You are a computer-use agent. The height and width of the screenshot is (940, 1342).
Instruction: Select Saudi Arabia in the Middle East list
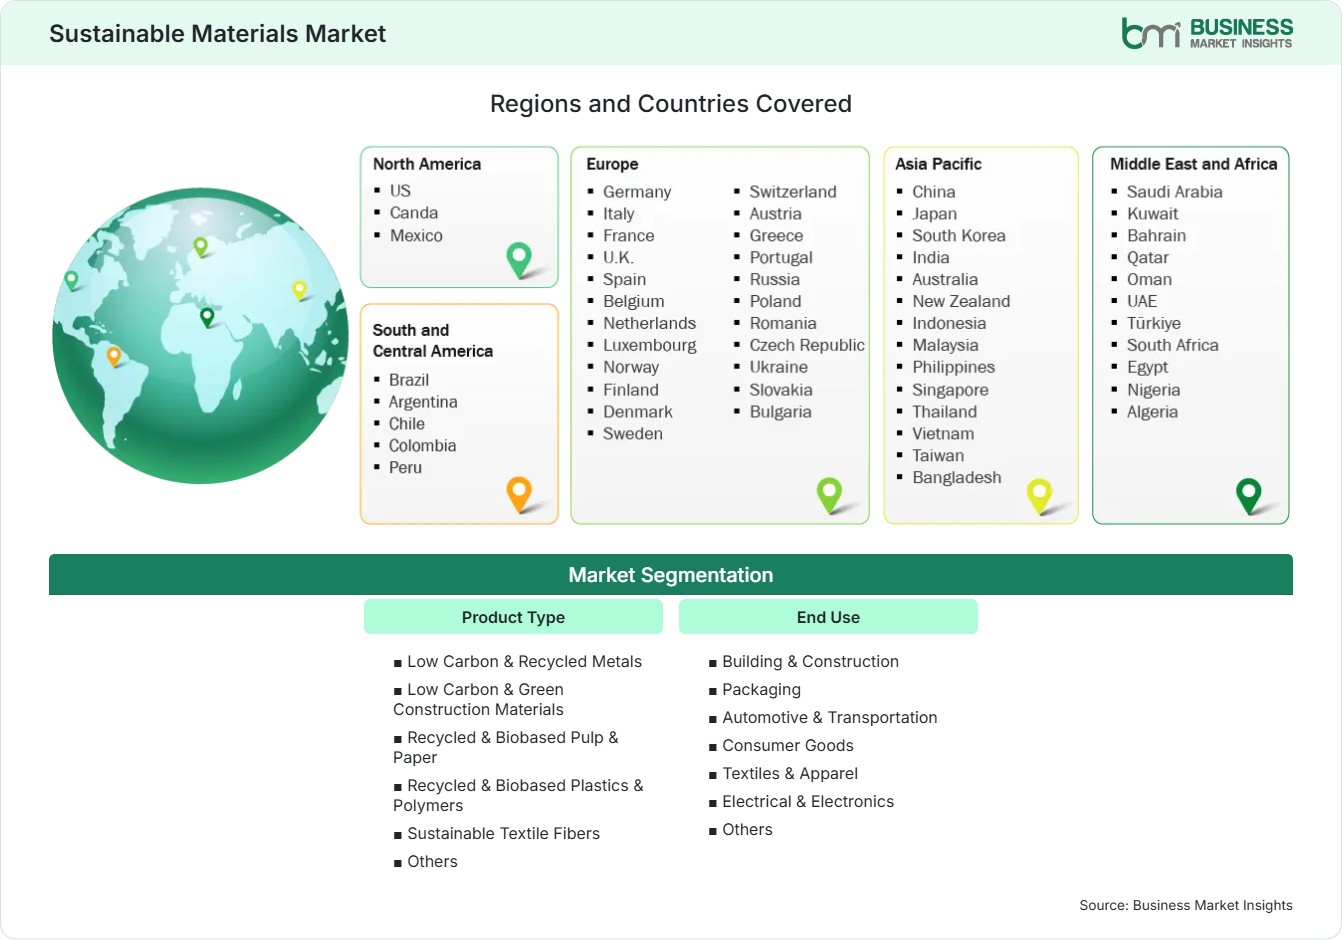pos(1175,191)
